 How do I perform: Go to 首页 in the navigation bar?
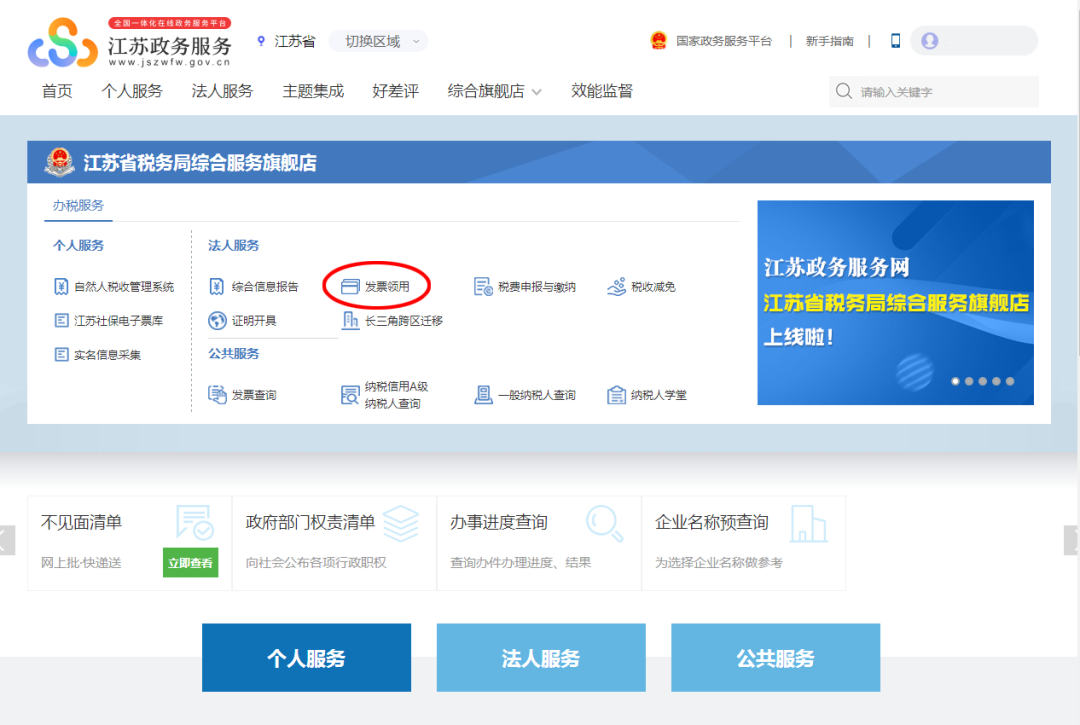tap(57, 91)
